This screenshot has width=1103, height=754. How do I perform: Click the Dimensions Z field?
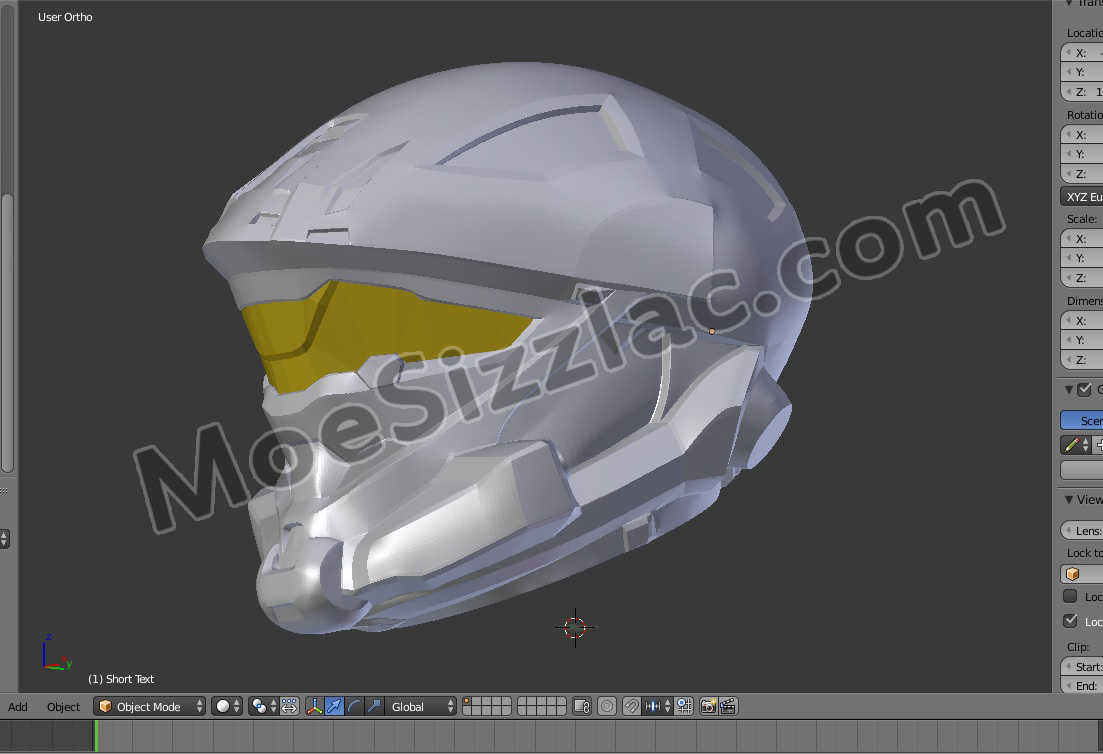(x=1082, y=359)
